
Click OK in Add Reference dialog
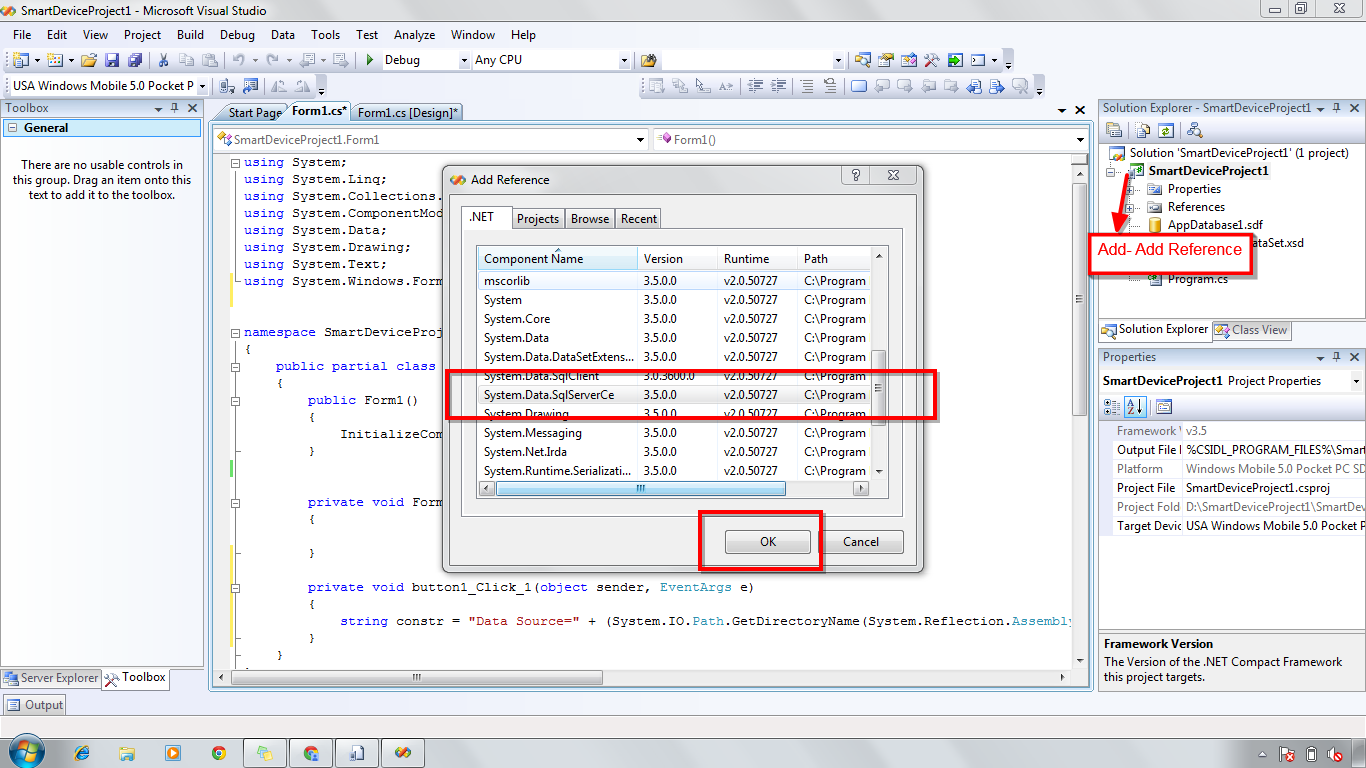pyautogui.click(x=768, y=542)
